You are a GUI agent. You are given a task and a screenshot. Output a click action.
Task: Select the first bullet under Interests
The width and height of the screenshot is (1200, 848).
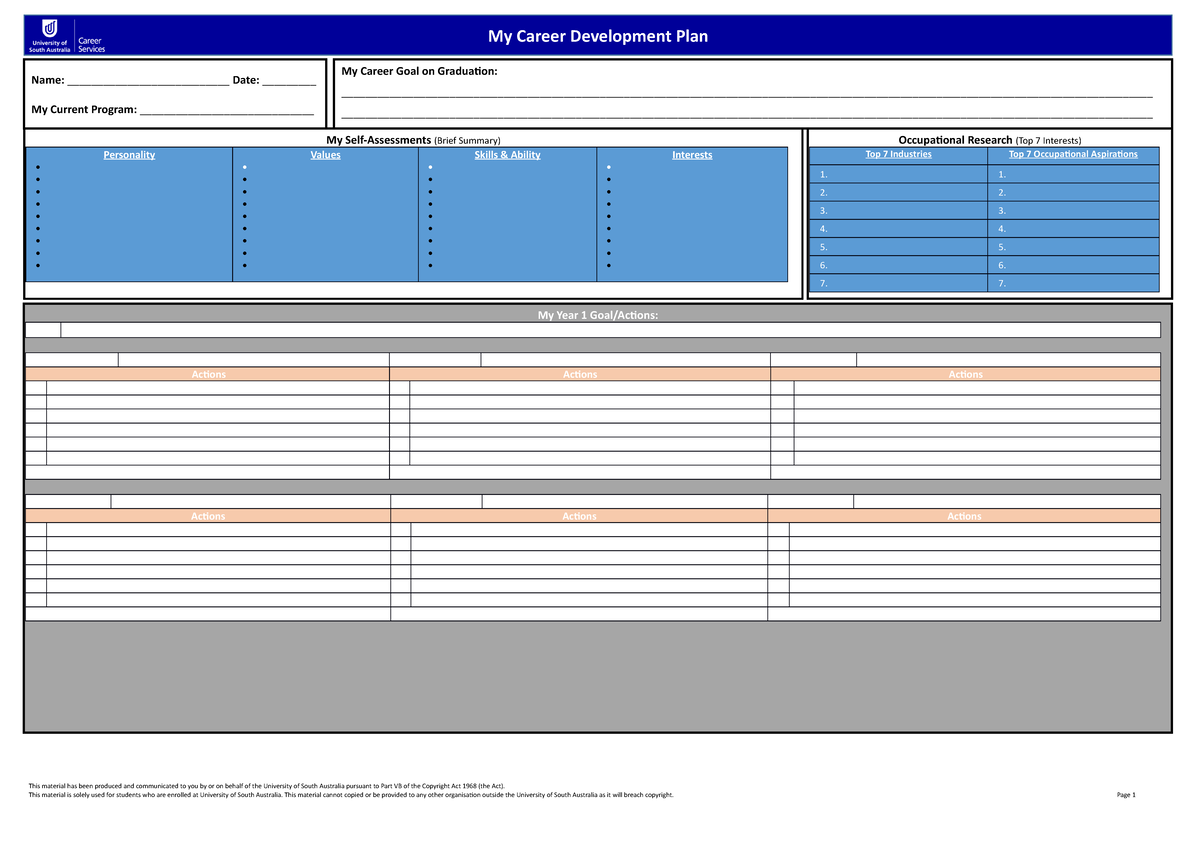(x=607, y=167)
